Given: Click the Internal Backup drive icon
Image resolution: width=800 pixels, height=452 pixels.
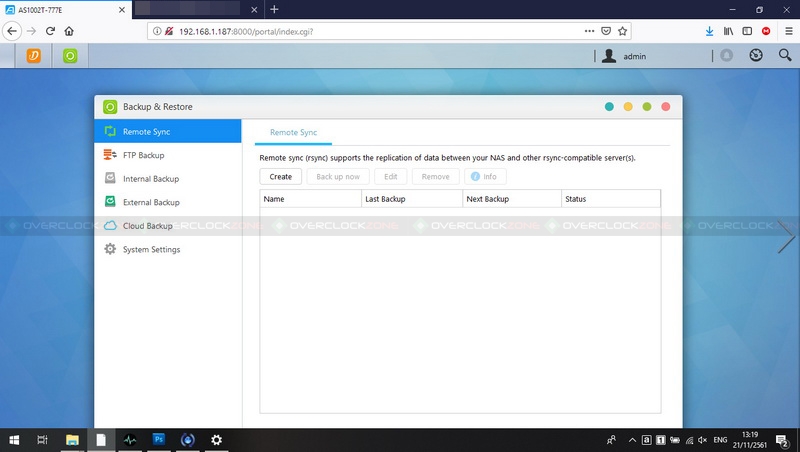Looking at the screenshot, I should pyautogui.click(x=110, y=178).
